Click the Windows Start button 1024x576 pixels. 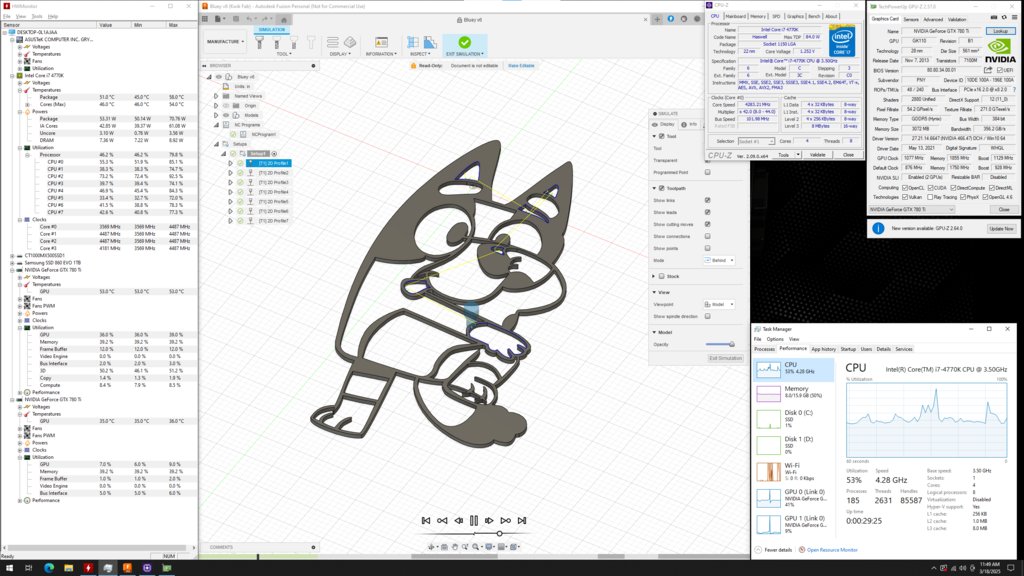click(x=9, y=568)
